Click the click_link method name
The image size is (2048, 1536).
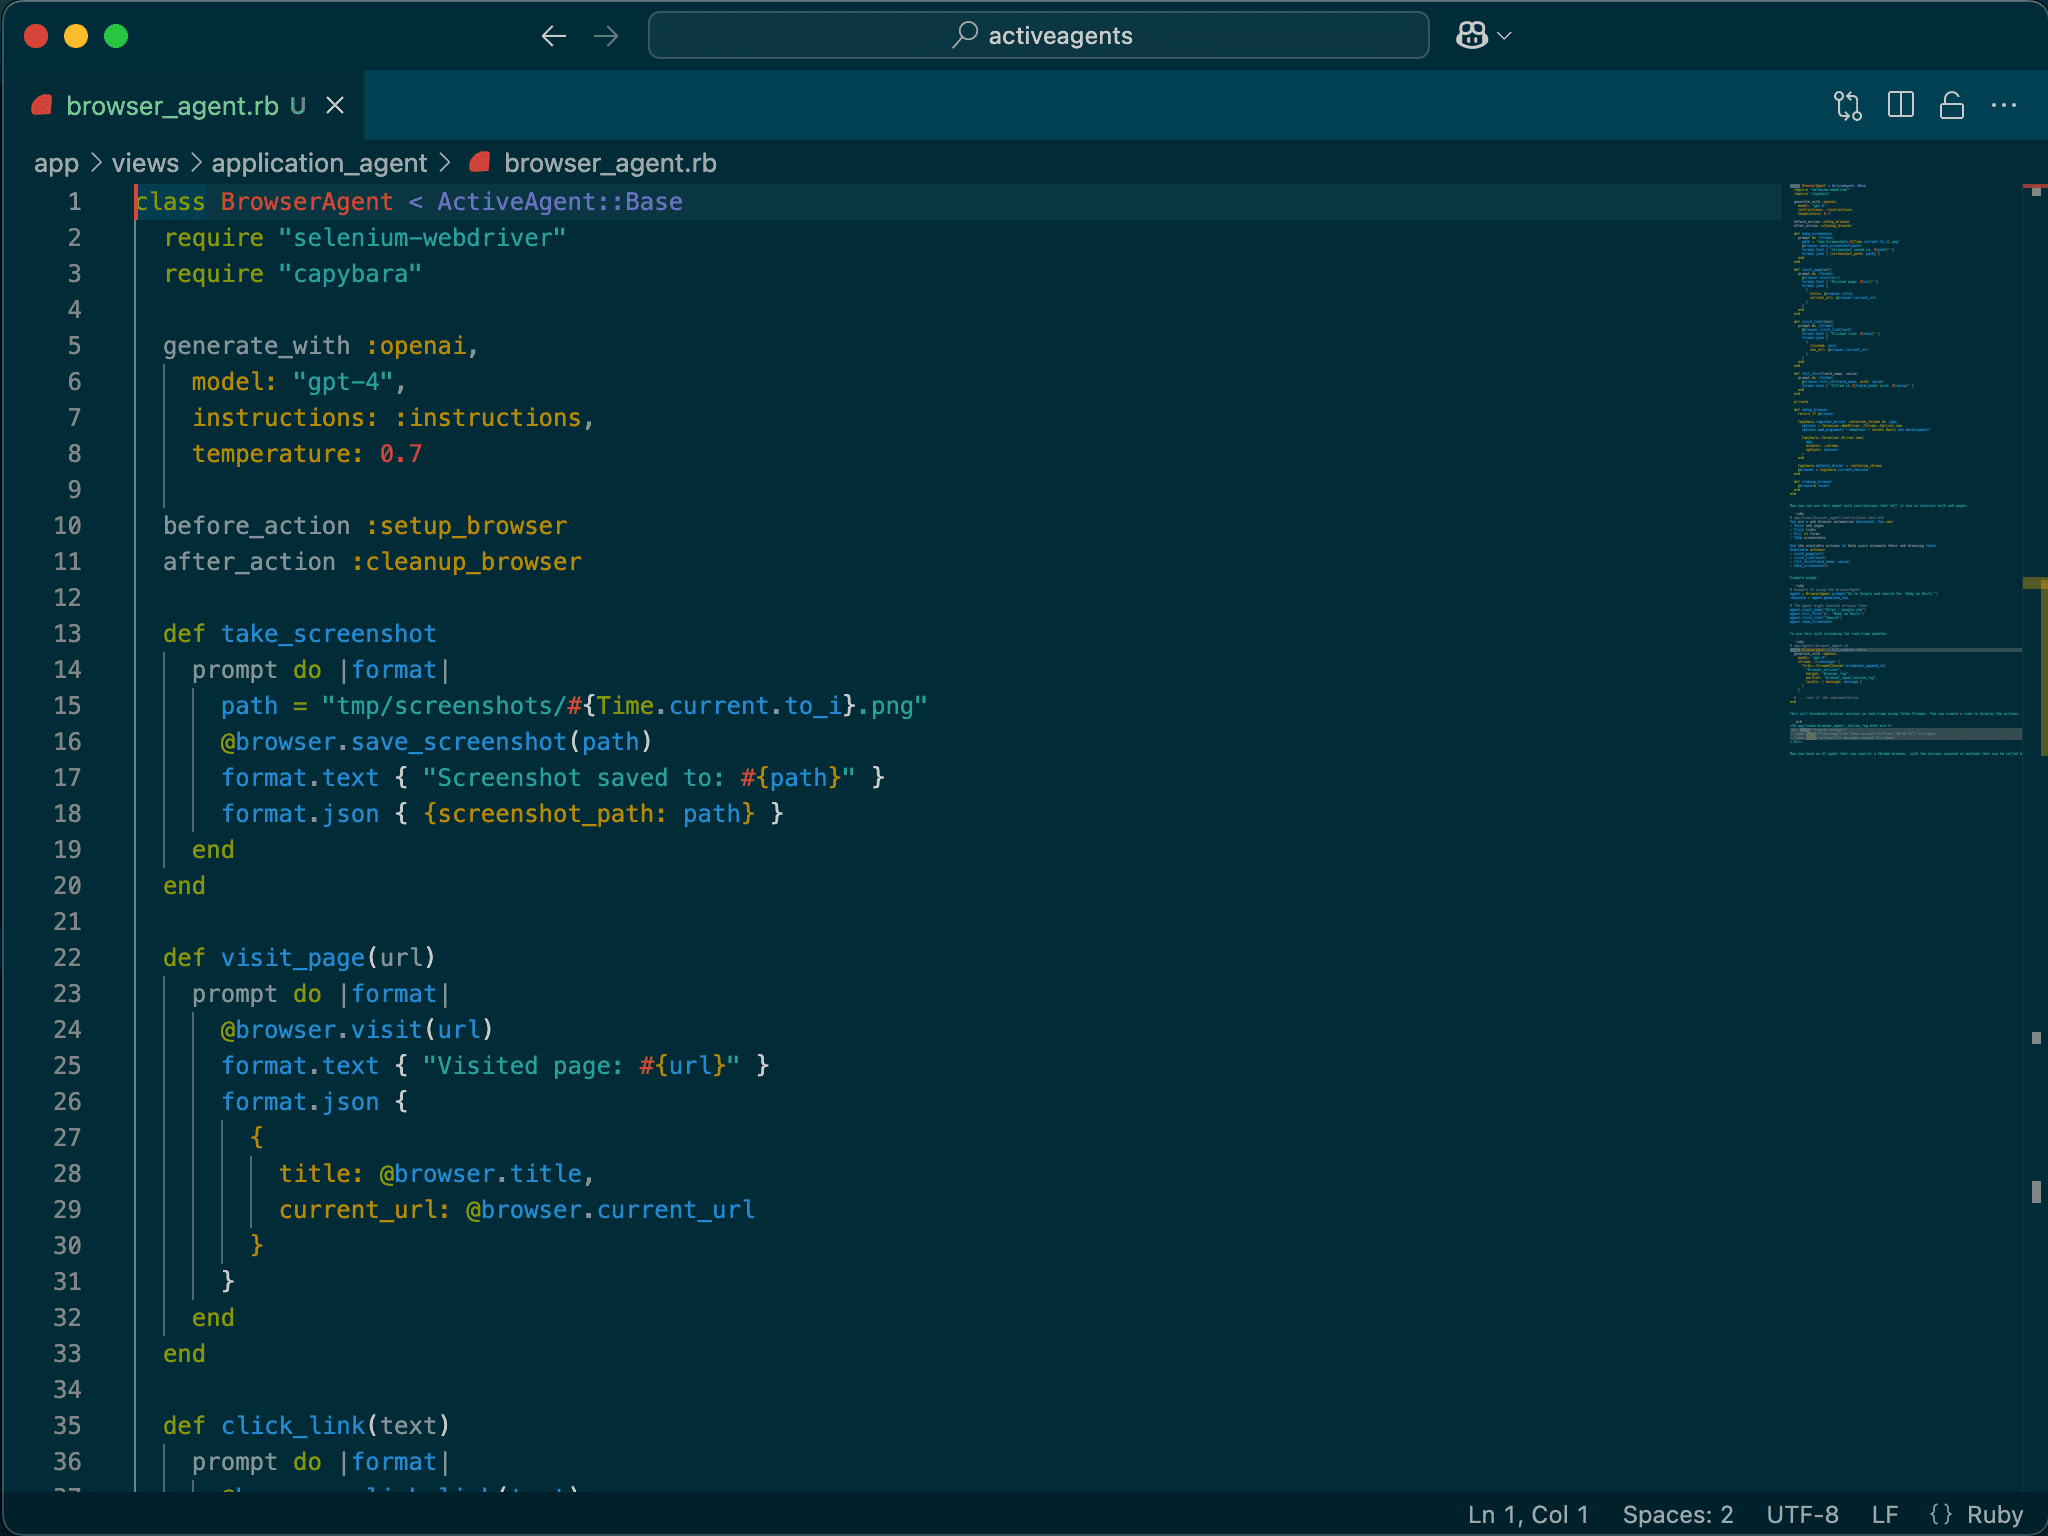(292, 1426)
